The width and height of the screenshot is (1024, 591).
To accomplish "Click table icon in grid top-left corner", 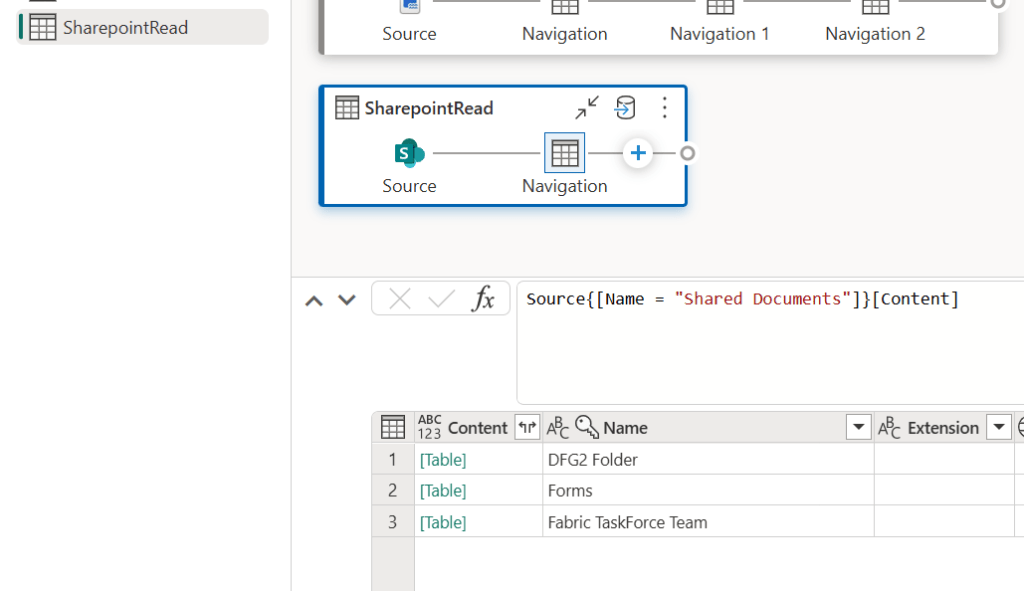I will coord(393,428).
